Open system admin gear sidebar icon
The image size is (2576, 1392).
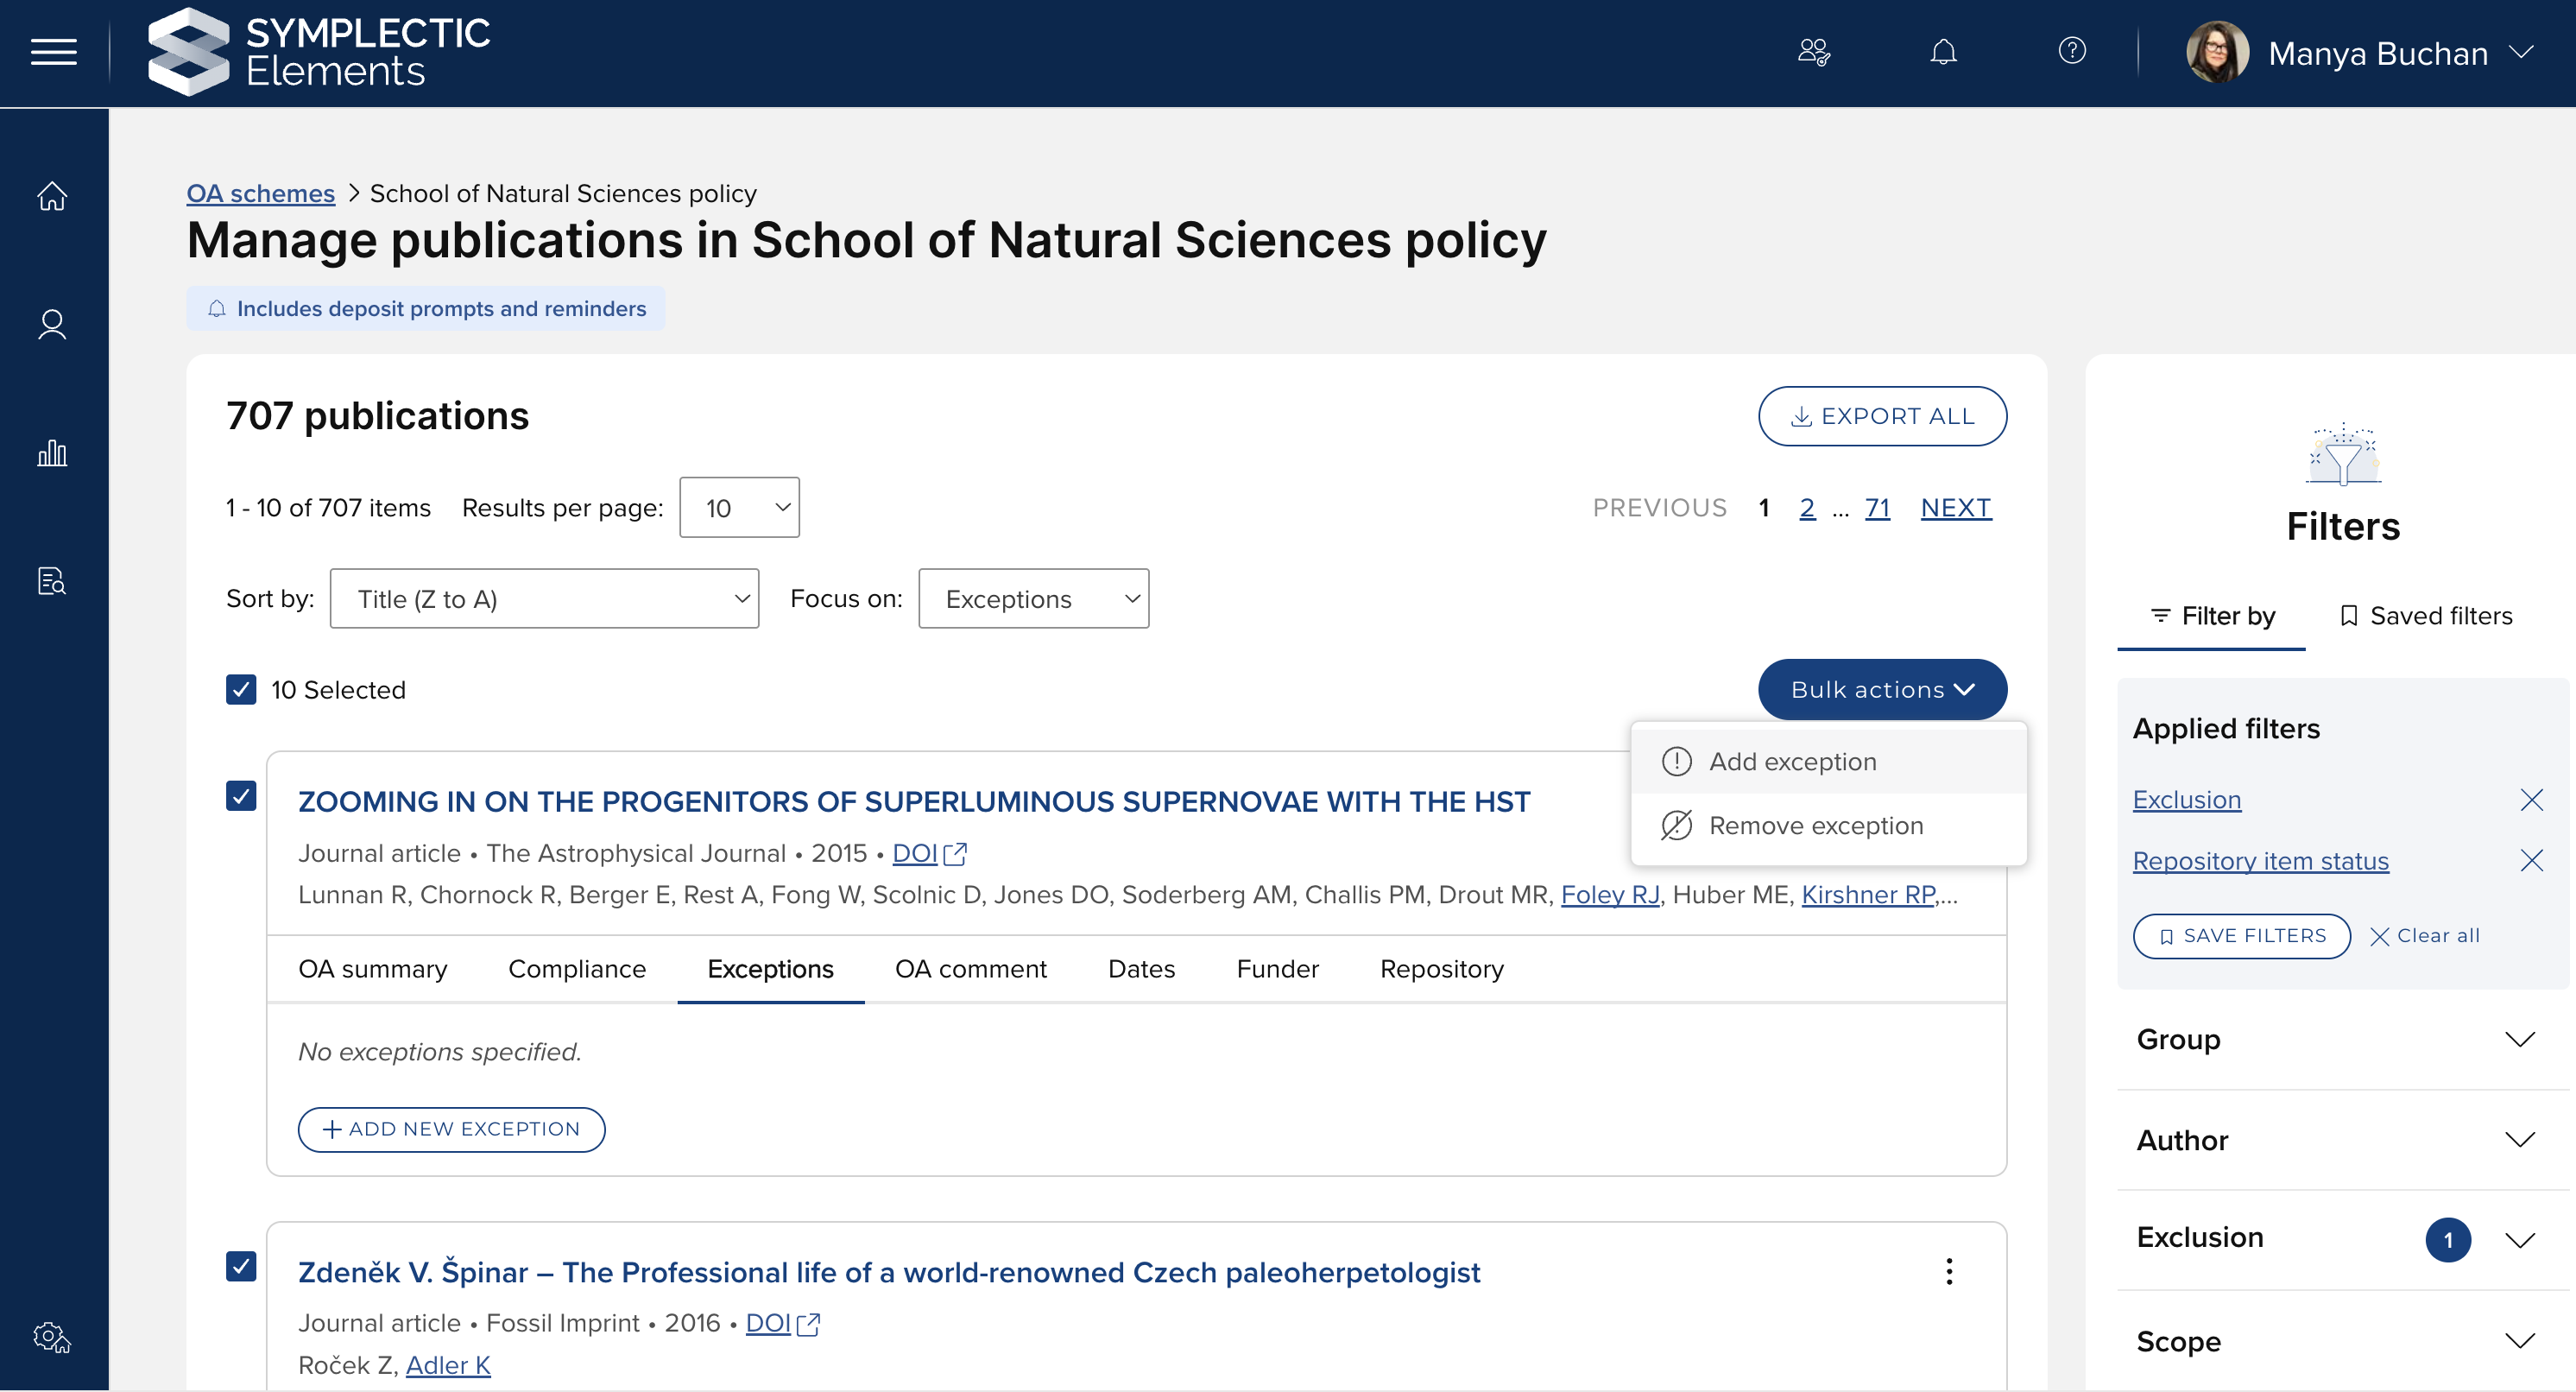52,1337
